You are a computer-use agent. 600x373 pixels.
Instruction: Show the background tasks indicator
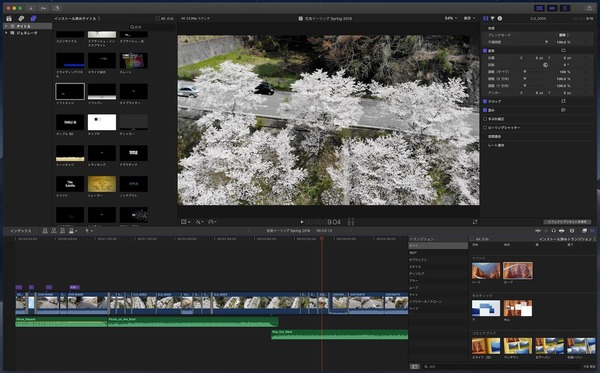tap(56, 8)
